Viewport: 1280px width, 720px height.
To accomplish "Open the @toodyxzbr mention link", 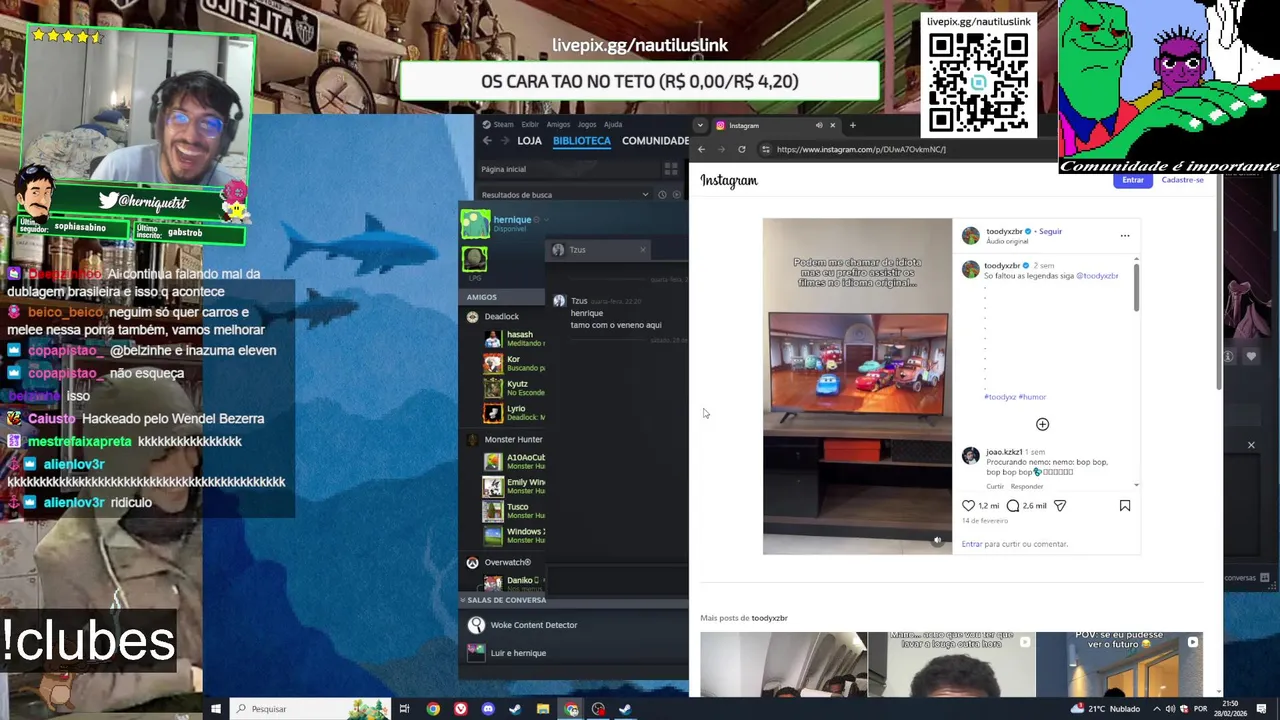I will [1097, 276].
